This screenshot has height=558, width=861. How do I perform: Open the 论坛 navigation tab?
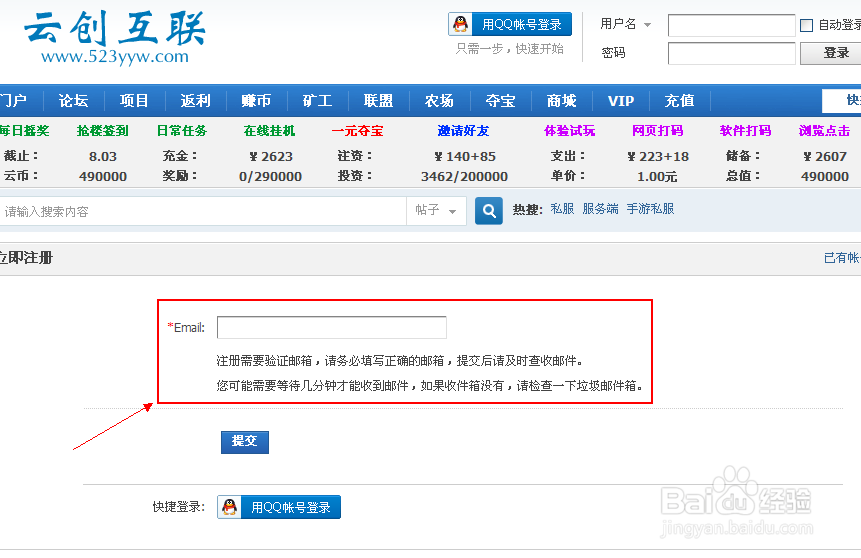click(x=73, y=101)
